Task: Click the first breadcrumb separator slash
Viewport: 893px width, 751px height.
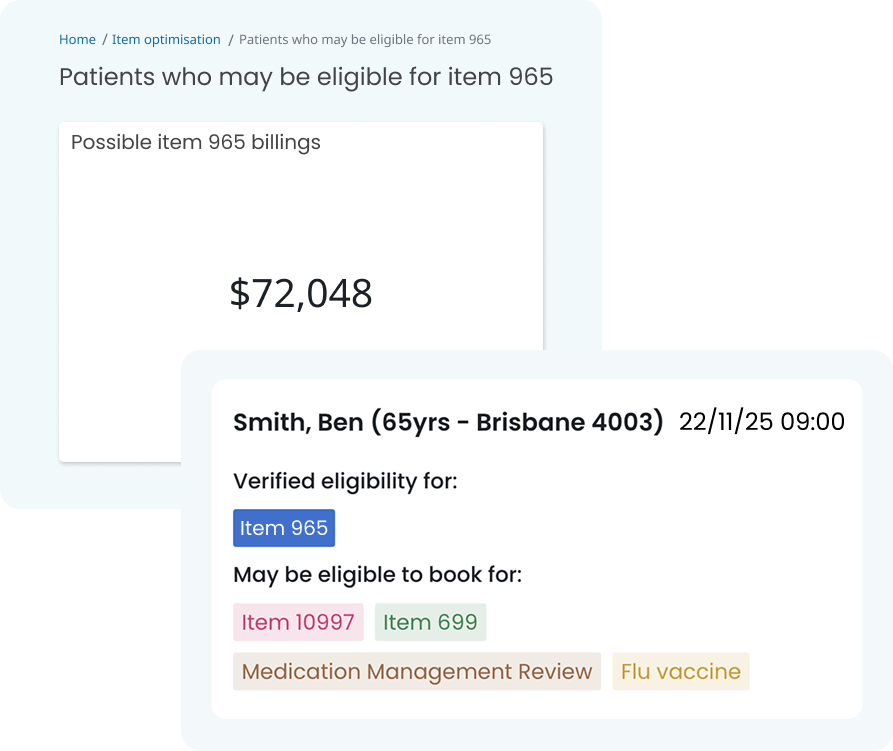Action: (104, 40)
